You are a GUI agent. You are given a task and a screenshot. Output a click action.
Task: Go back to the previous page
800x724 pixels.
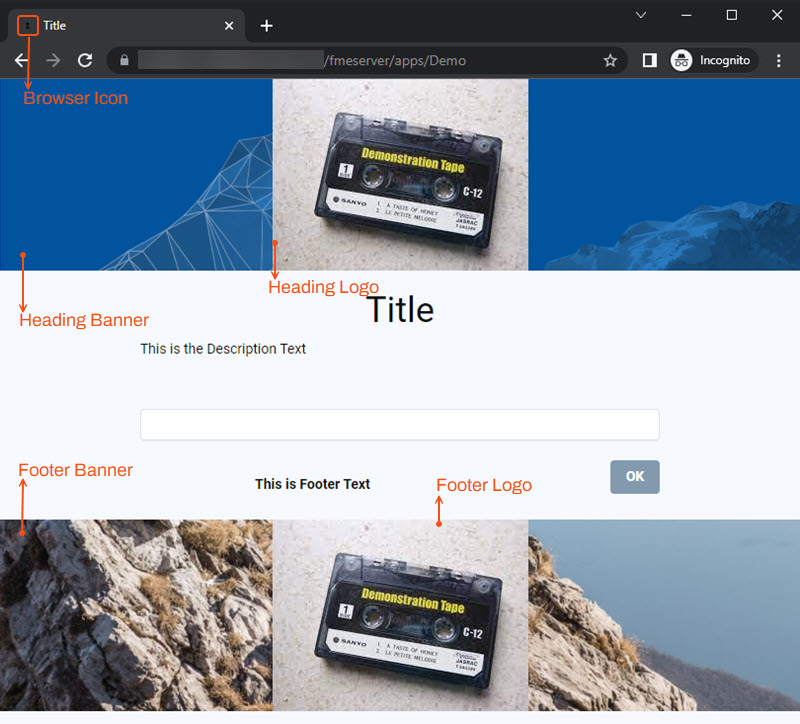(21, 61)
